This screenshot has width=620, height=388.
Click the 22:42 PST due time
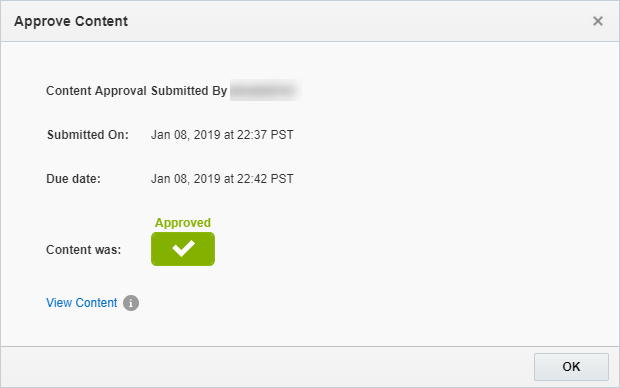point(265,179)
